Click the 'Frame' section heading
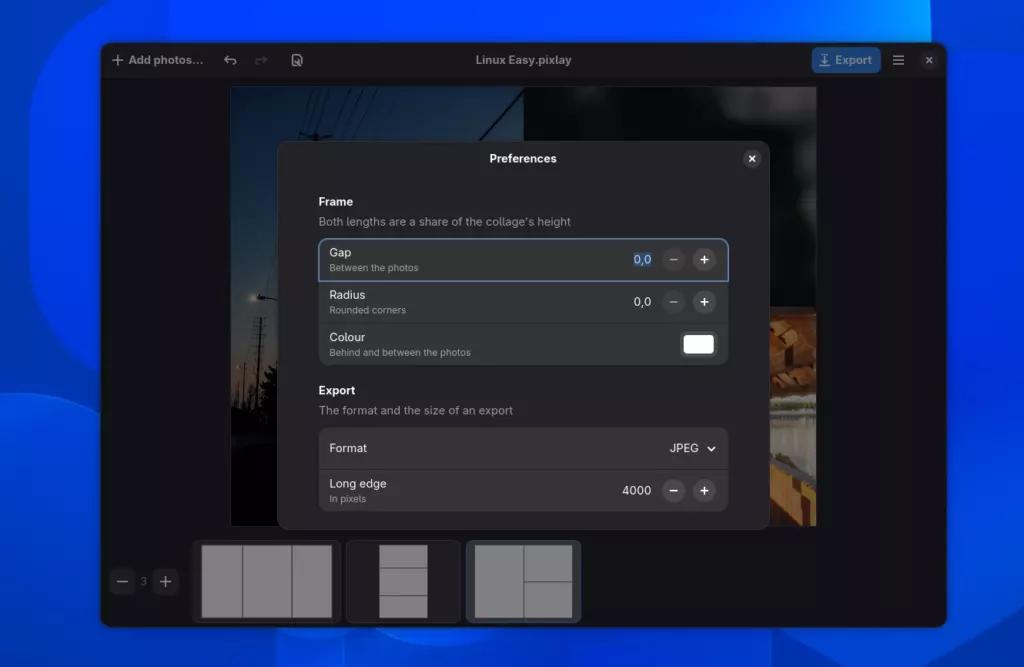Screen dimensions: 1024x667 [336, 202]
